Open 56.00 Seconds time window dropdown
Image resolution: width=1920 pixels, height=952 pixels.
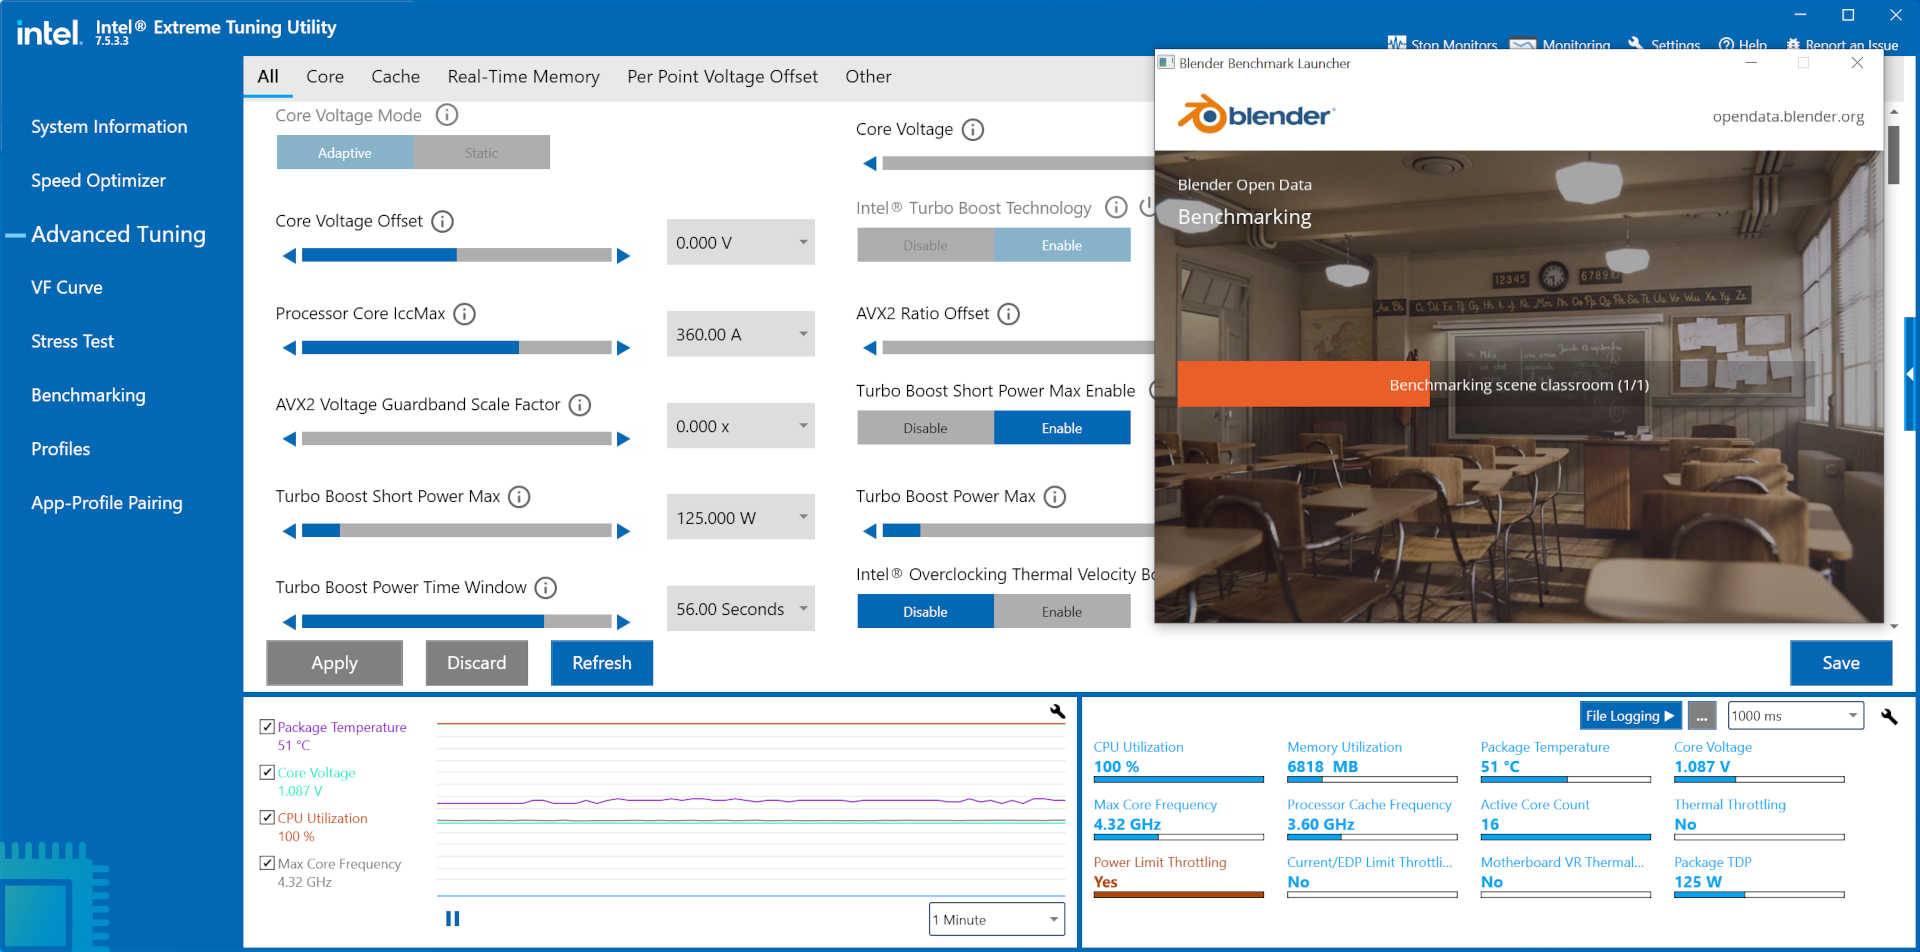[741, 608]
